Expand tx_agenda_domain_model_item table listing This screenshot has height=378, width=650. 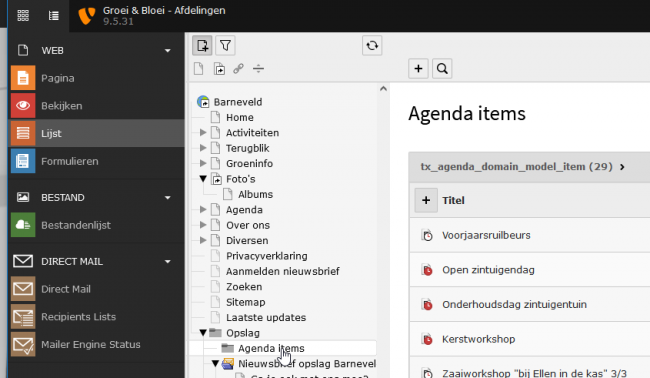point(622,167)
